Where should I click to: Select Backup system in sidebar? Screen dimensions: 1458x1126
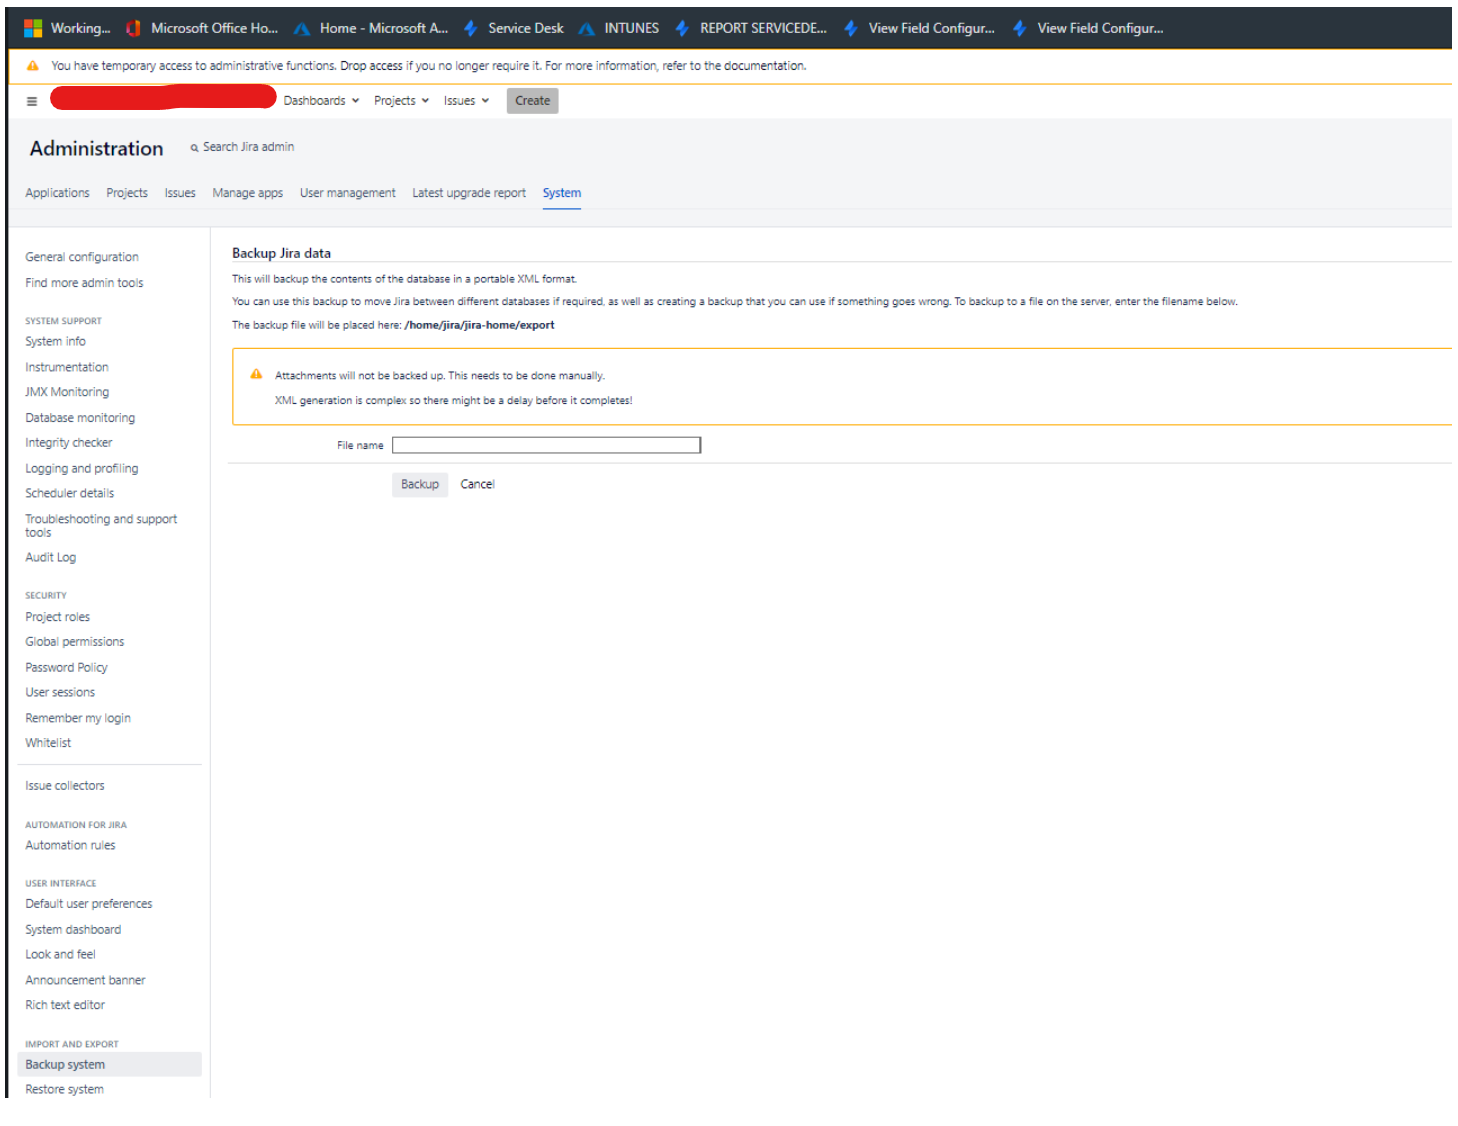(x=109, y=1065)
